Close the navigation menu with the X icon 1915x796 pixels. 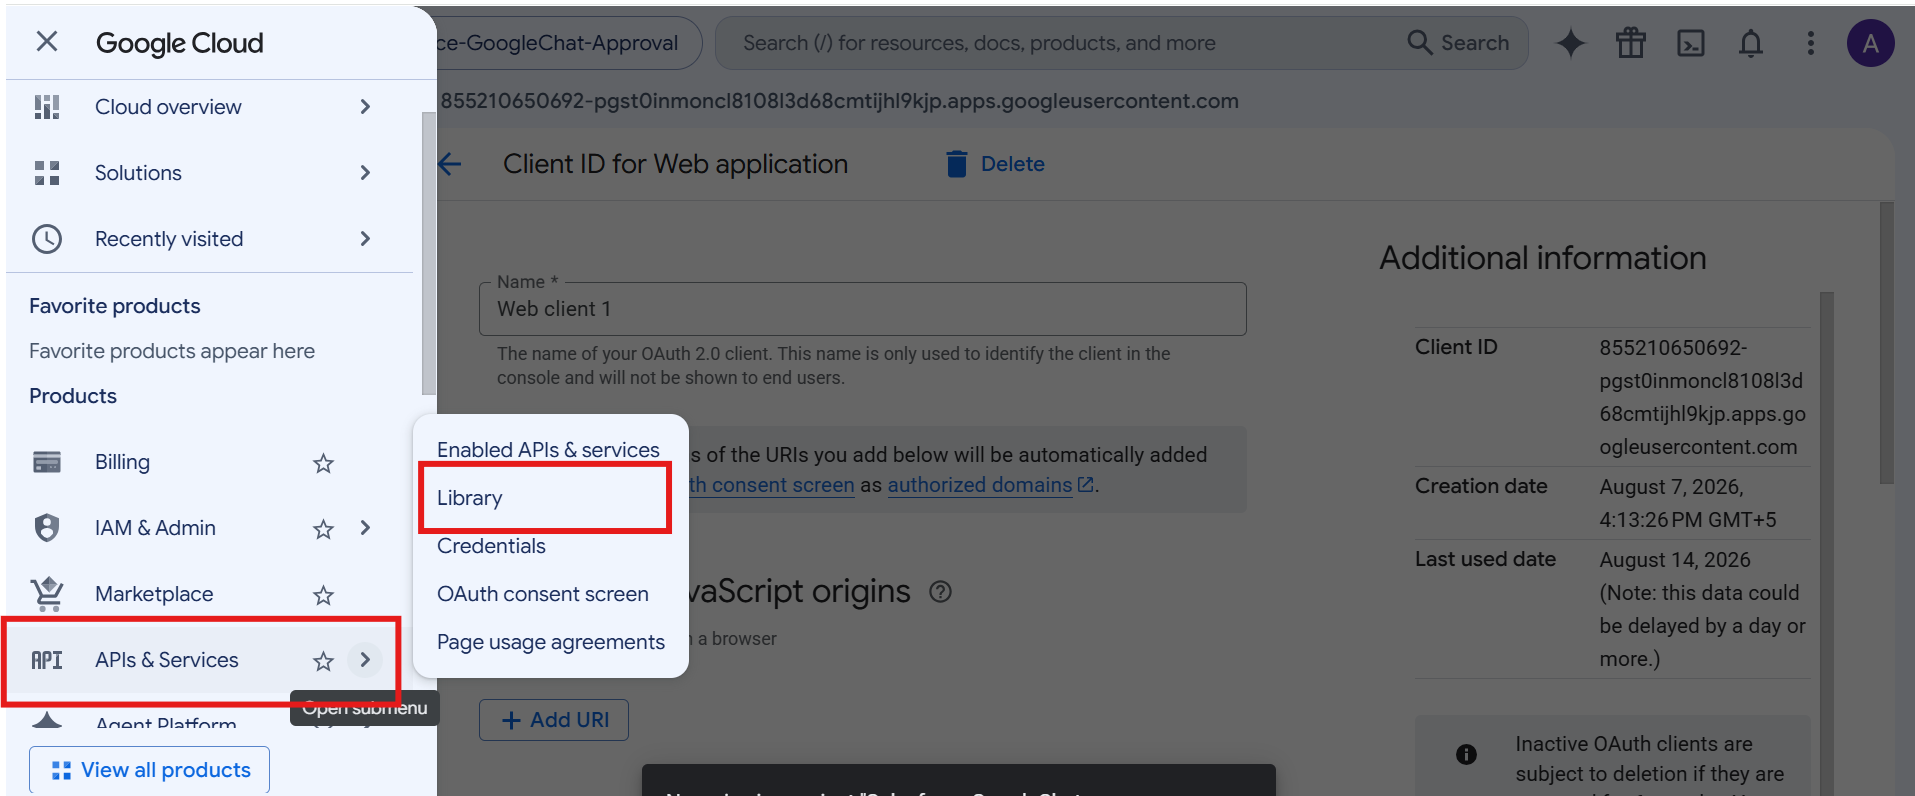pyautogui.click(x=47, y=42)
